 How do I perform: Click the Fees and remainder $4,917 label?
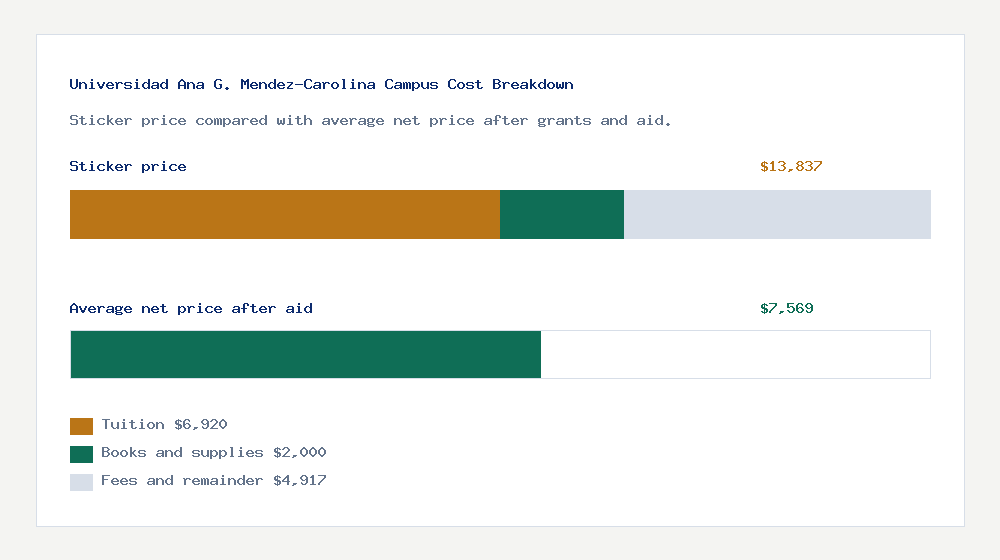pos(214,481)
